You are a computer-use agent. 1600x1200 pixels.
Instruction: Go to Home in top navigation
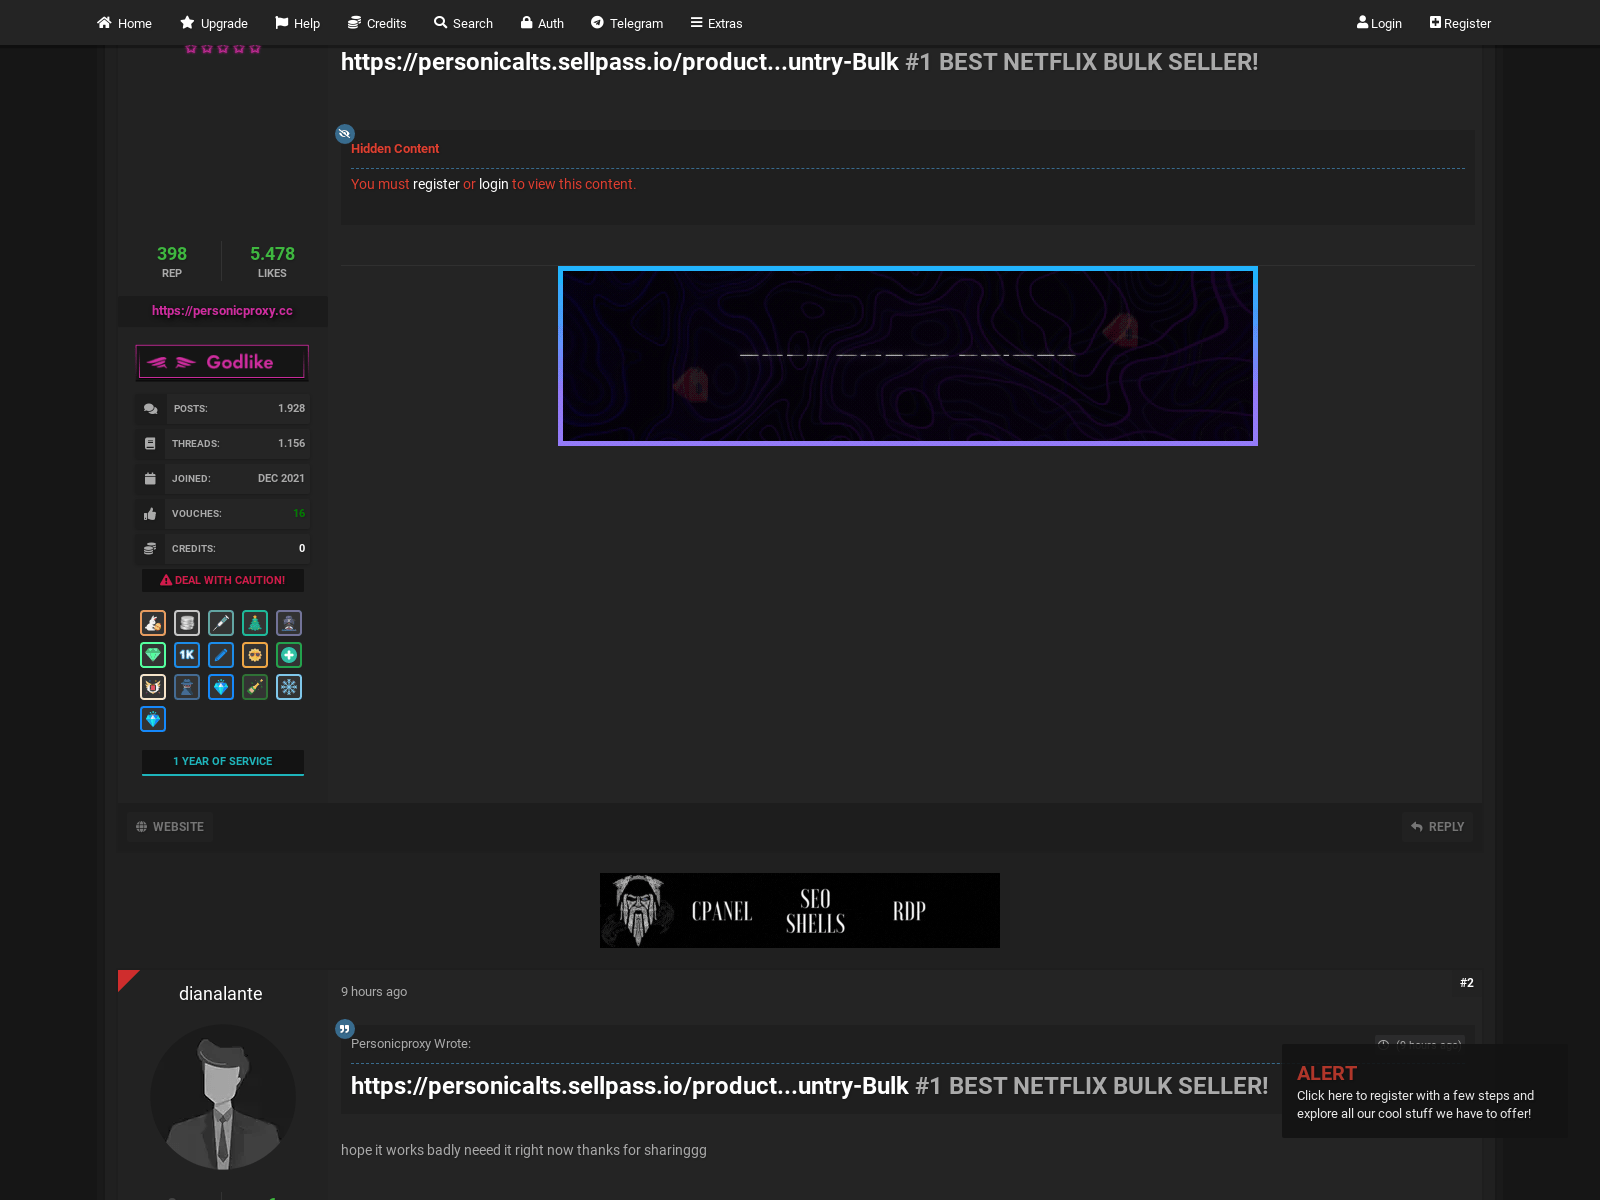124,23
